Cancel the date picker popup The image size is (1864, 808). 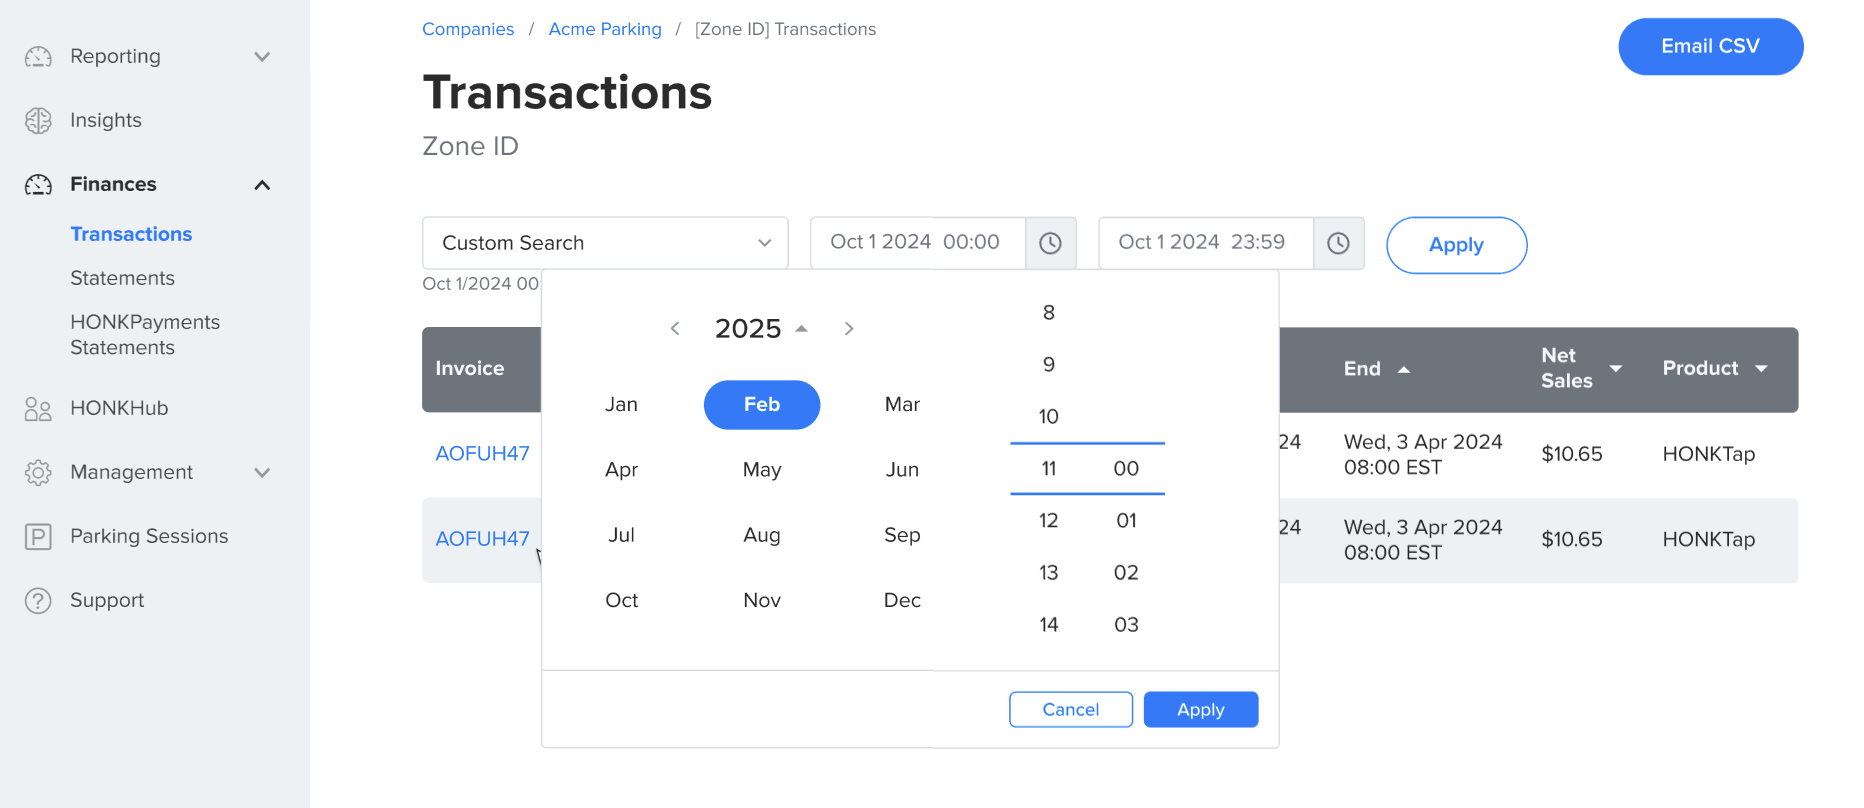[x=1070, y=710]
